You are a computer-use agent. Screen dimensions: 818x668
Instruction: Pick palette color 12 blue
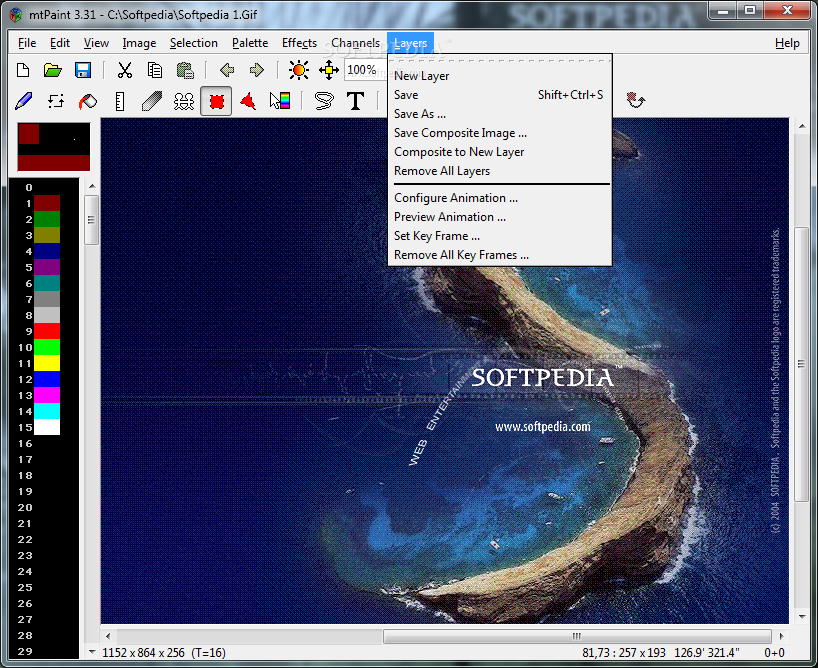click(47, 379)
